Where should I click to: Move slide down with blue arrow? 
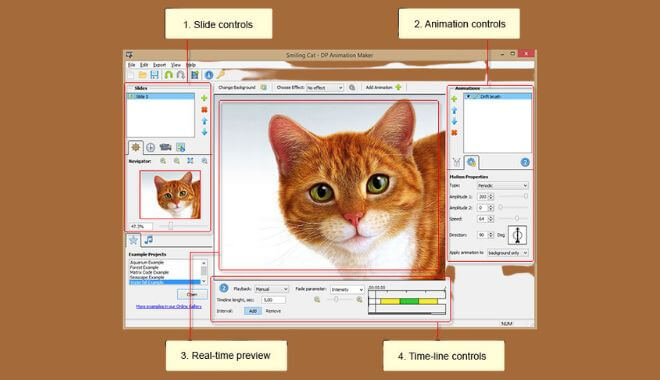[204, 132]
